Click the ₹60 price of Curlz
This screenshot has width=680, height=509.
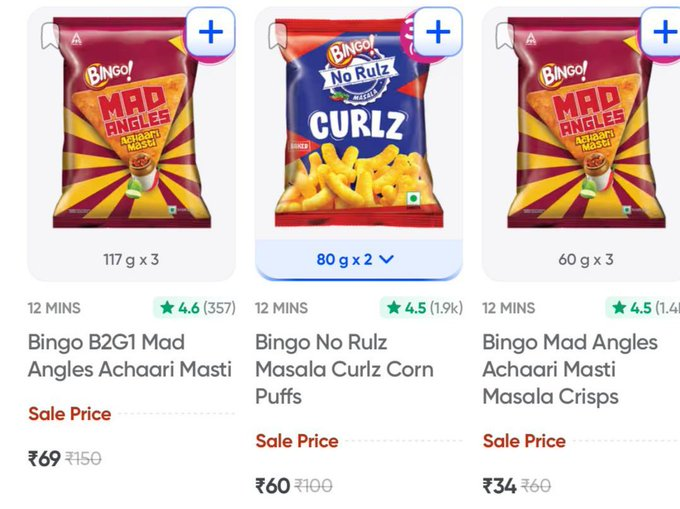coord(272,486)
